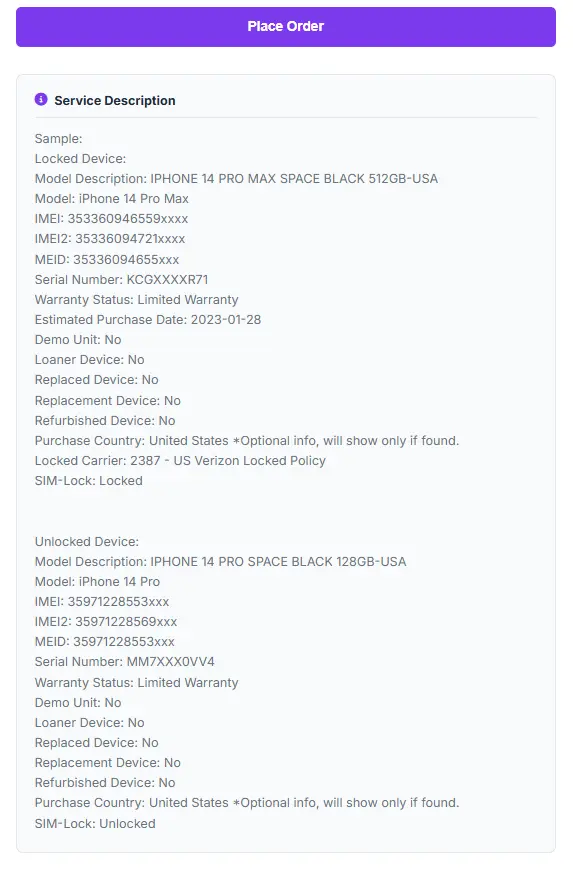Image resolution: width=573 pixels, height=875 pixels.
Task: Select Estimated Purchase Date 2023-01-28 text
Action: pyautogui.click(x=148, y=320)
